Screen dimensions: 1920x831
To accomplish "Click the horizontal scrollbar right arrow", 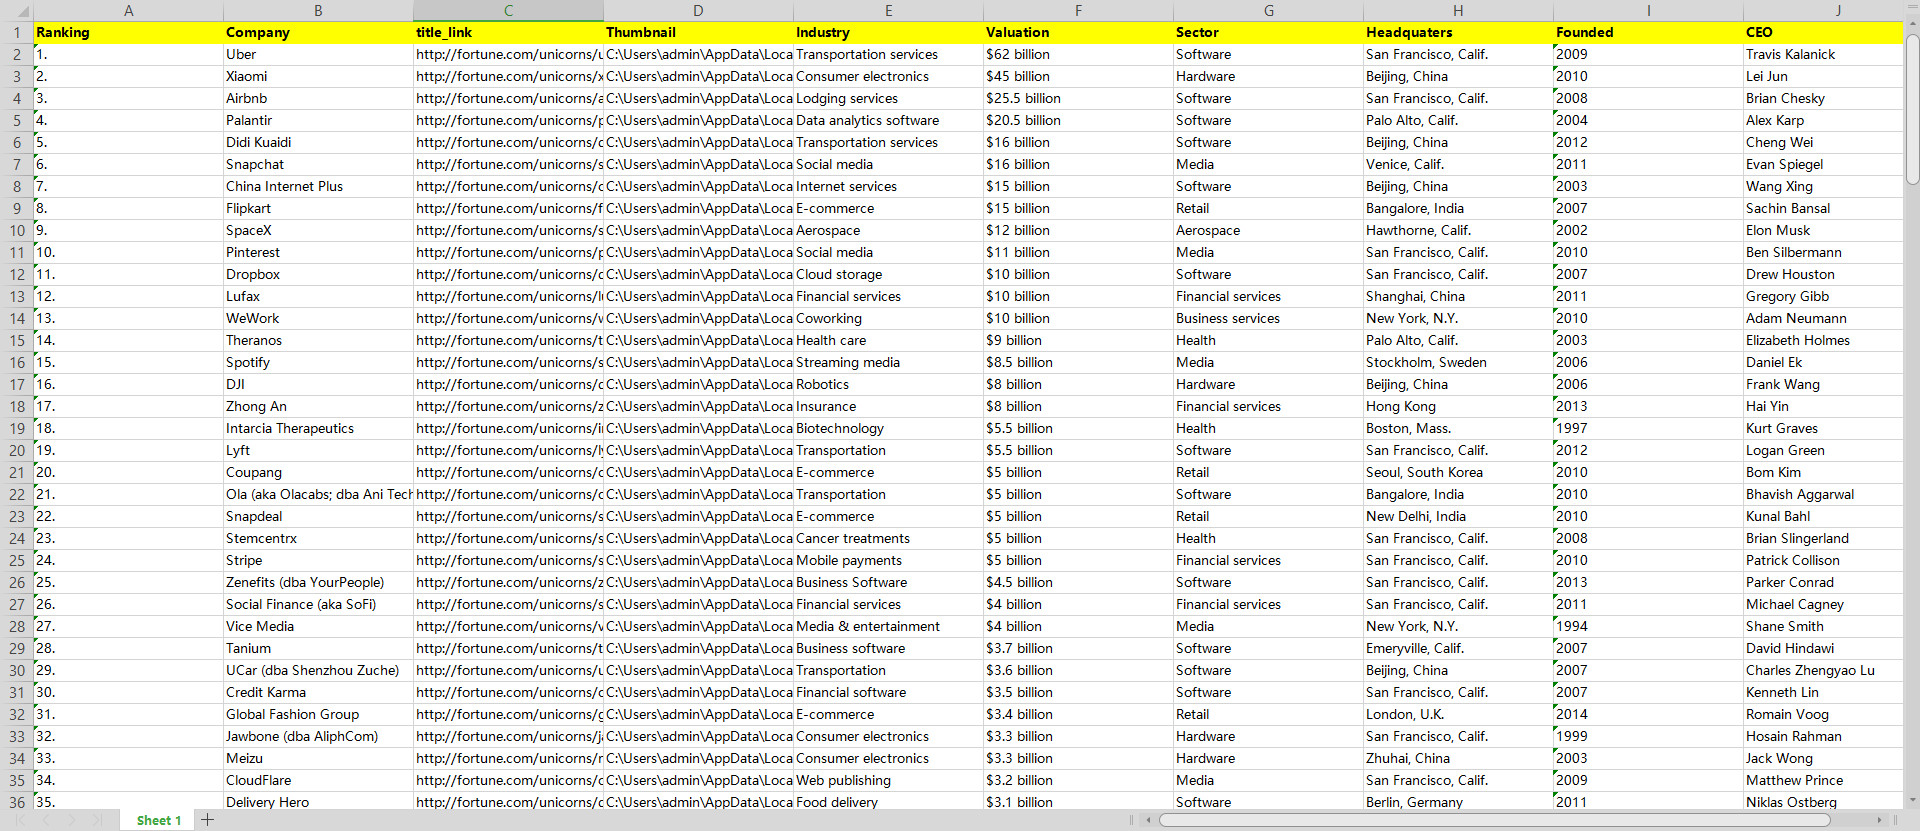I will click(x=1880, y=820).
